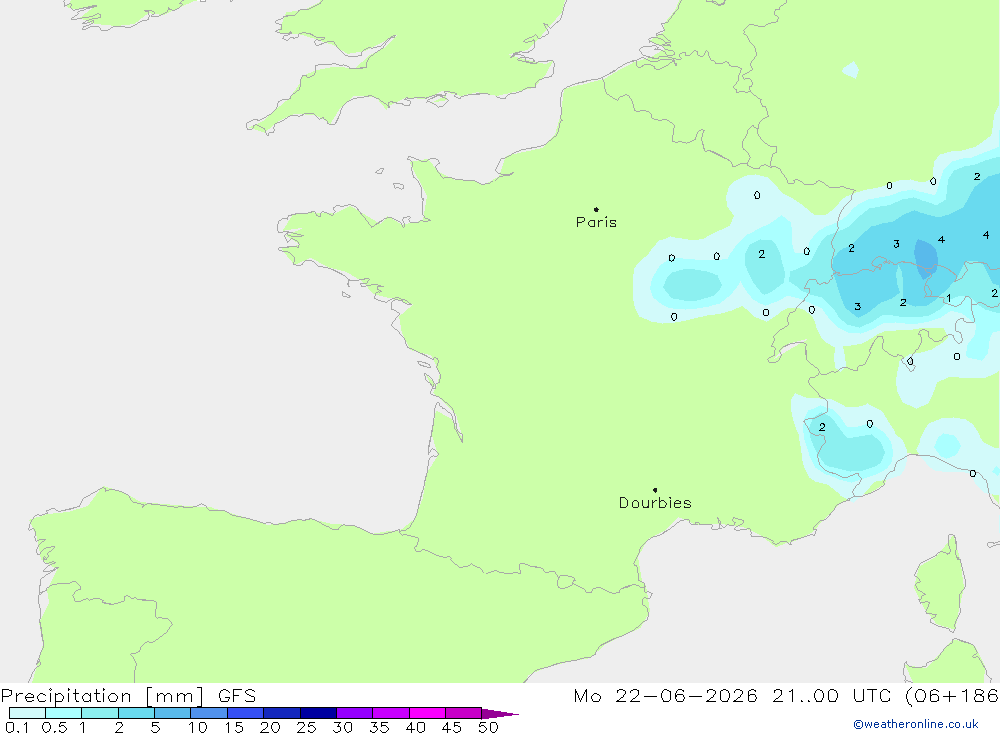Click the Dourbies location dot marker

click(655, 490)
